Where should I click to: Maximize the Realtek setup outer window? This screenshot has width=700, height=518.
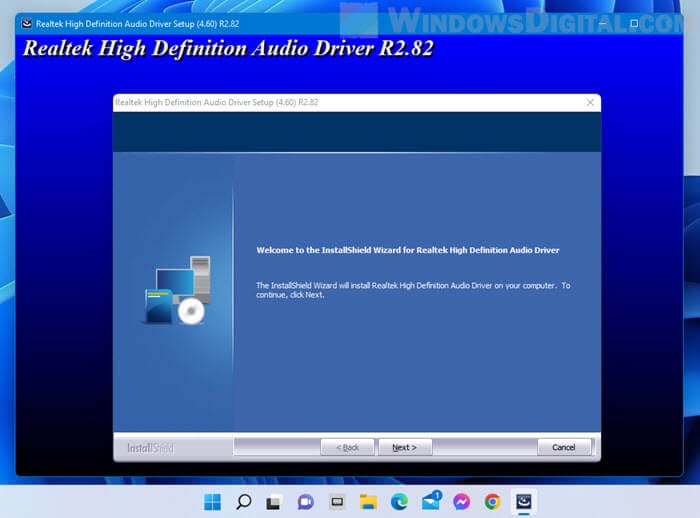[634, 23]
